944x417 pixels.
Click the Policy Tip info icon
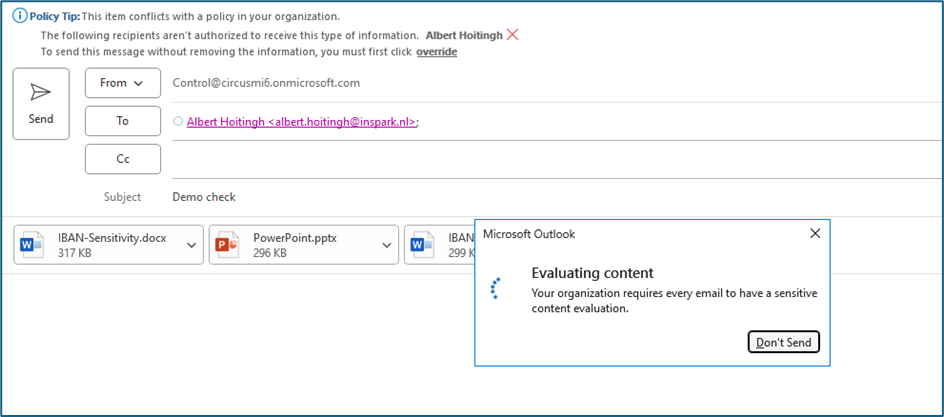(19, 17)
